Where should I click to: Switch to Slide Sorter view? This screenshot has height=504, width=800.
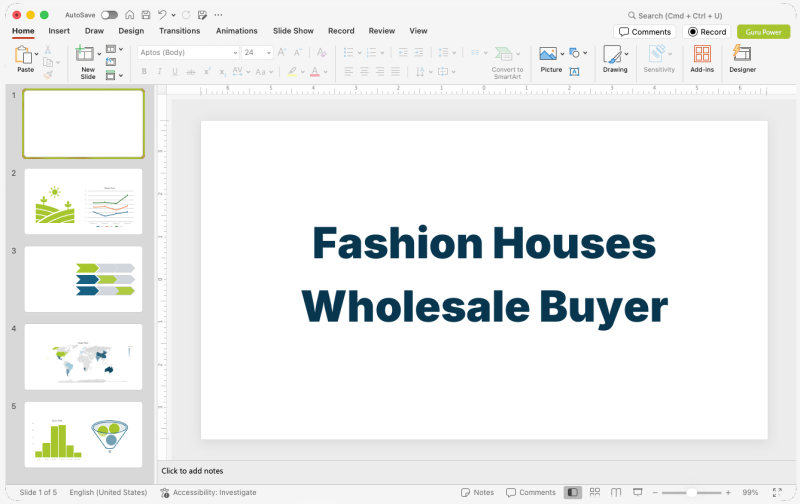[x=595, y=492]
